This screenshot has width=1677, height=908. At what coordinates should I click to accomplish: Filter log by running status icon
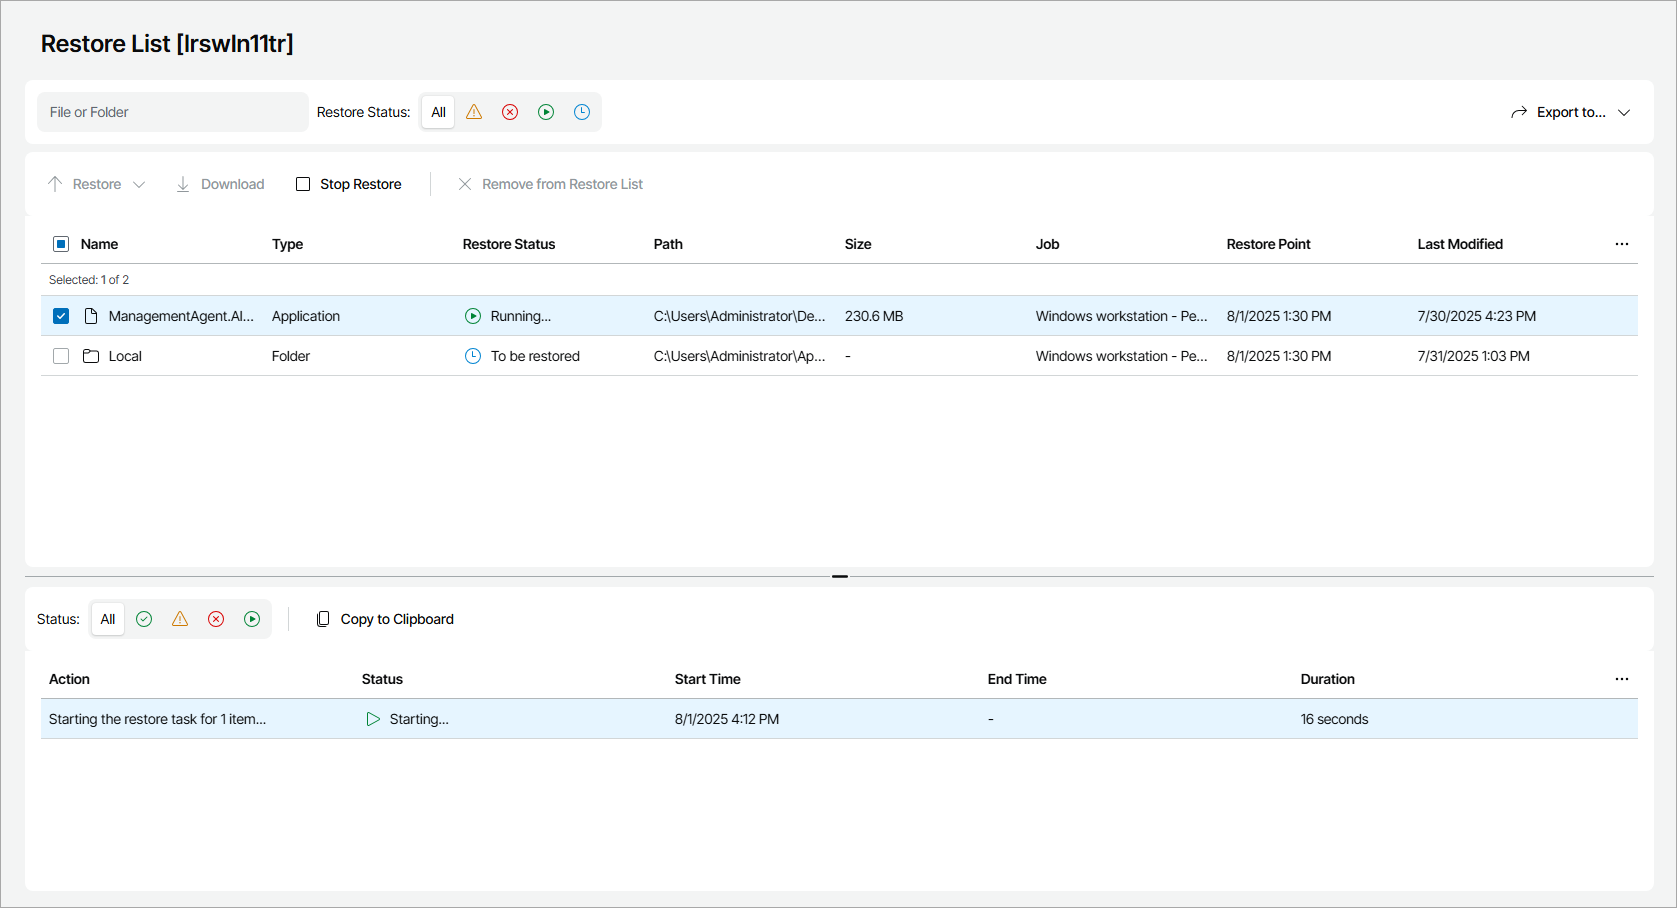tap(252, 619)
